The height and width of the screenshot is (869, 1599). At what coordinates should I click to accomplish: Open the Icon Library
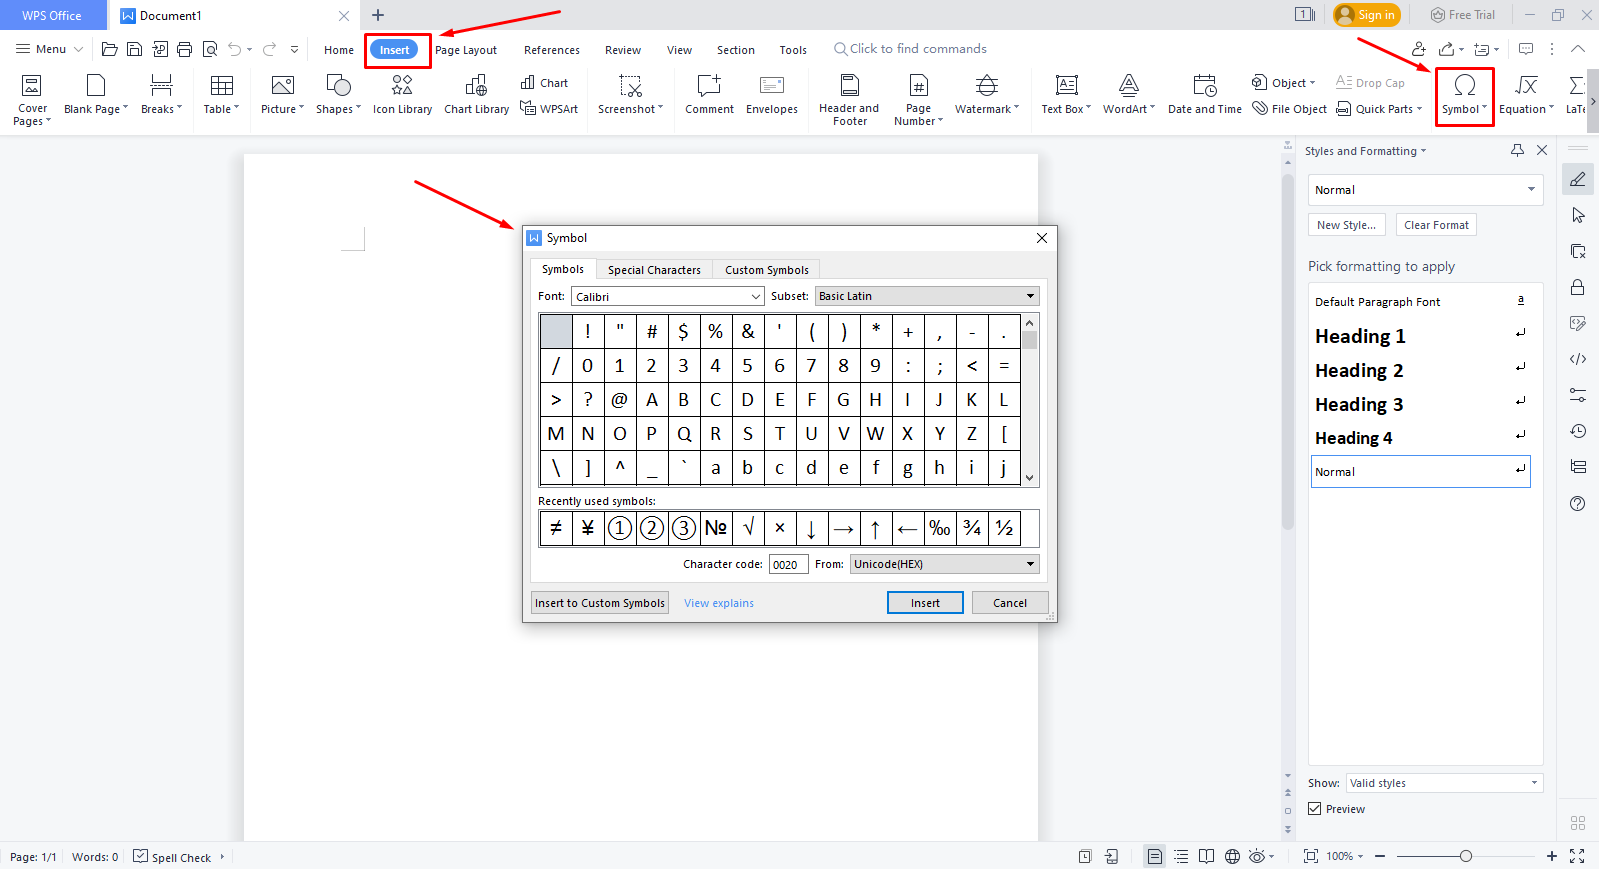(x=402, y=96)
